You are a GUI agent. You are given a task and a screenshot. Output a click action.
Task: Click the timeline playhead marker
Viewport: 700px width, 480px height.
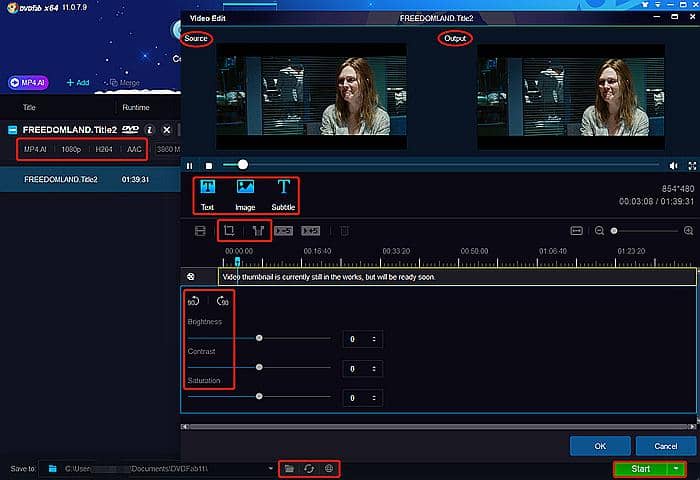[x=238, y=262]
